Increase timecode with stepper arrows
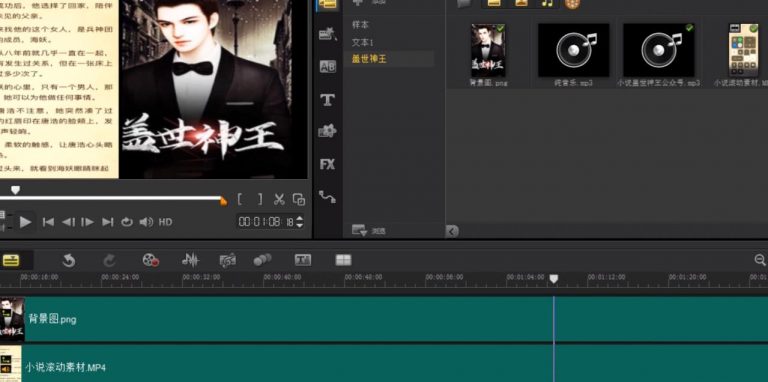Image resolution: width=768 pixels, height=382 pixels. tap(300, 218)
